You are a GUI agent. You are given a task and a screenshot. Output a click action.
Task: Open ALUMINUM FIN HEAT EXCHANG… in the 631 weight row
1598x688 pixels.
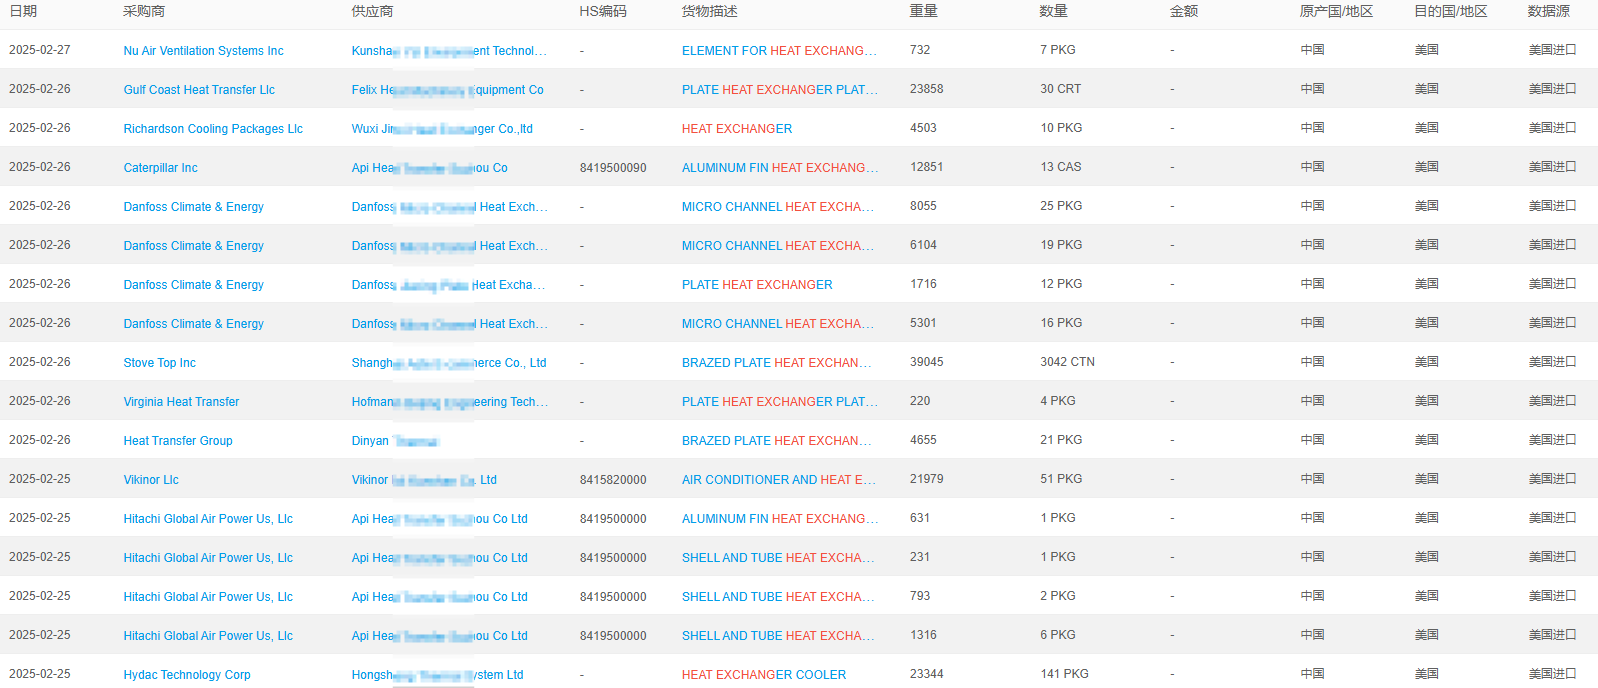point(780,519)
